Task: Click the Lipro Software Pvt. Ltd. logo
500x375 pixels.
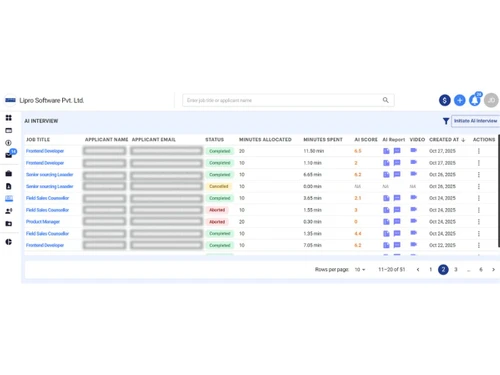Action: pos(10,100)
